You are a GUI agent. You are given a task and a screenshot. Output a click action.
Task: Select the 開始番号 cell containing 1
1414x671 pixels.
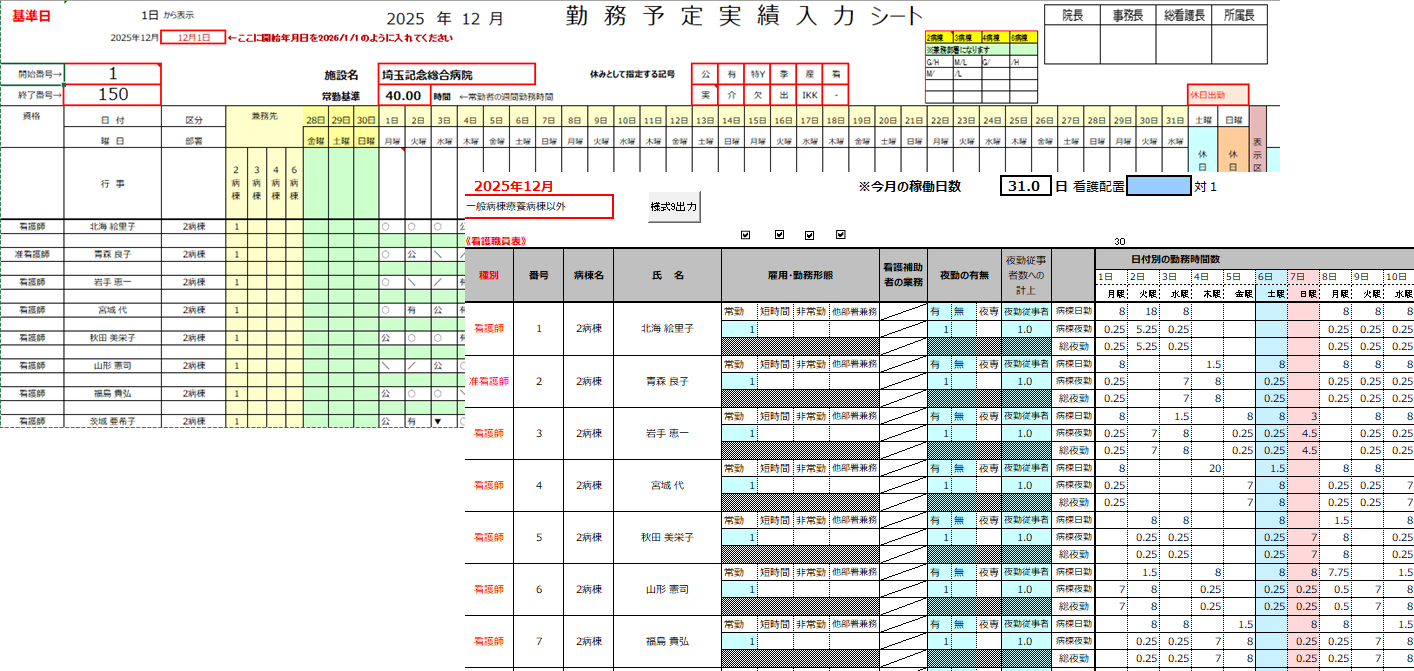113,73
